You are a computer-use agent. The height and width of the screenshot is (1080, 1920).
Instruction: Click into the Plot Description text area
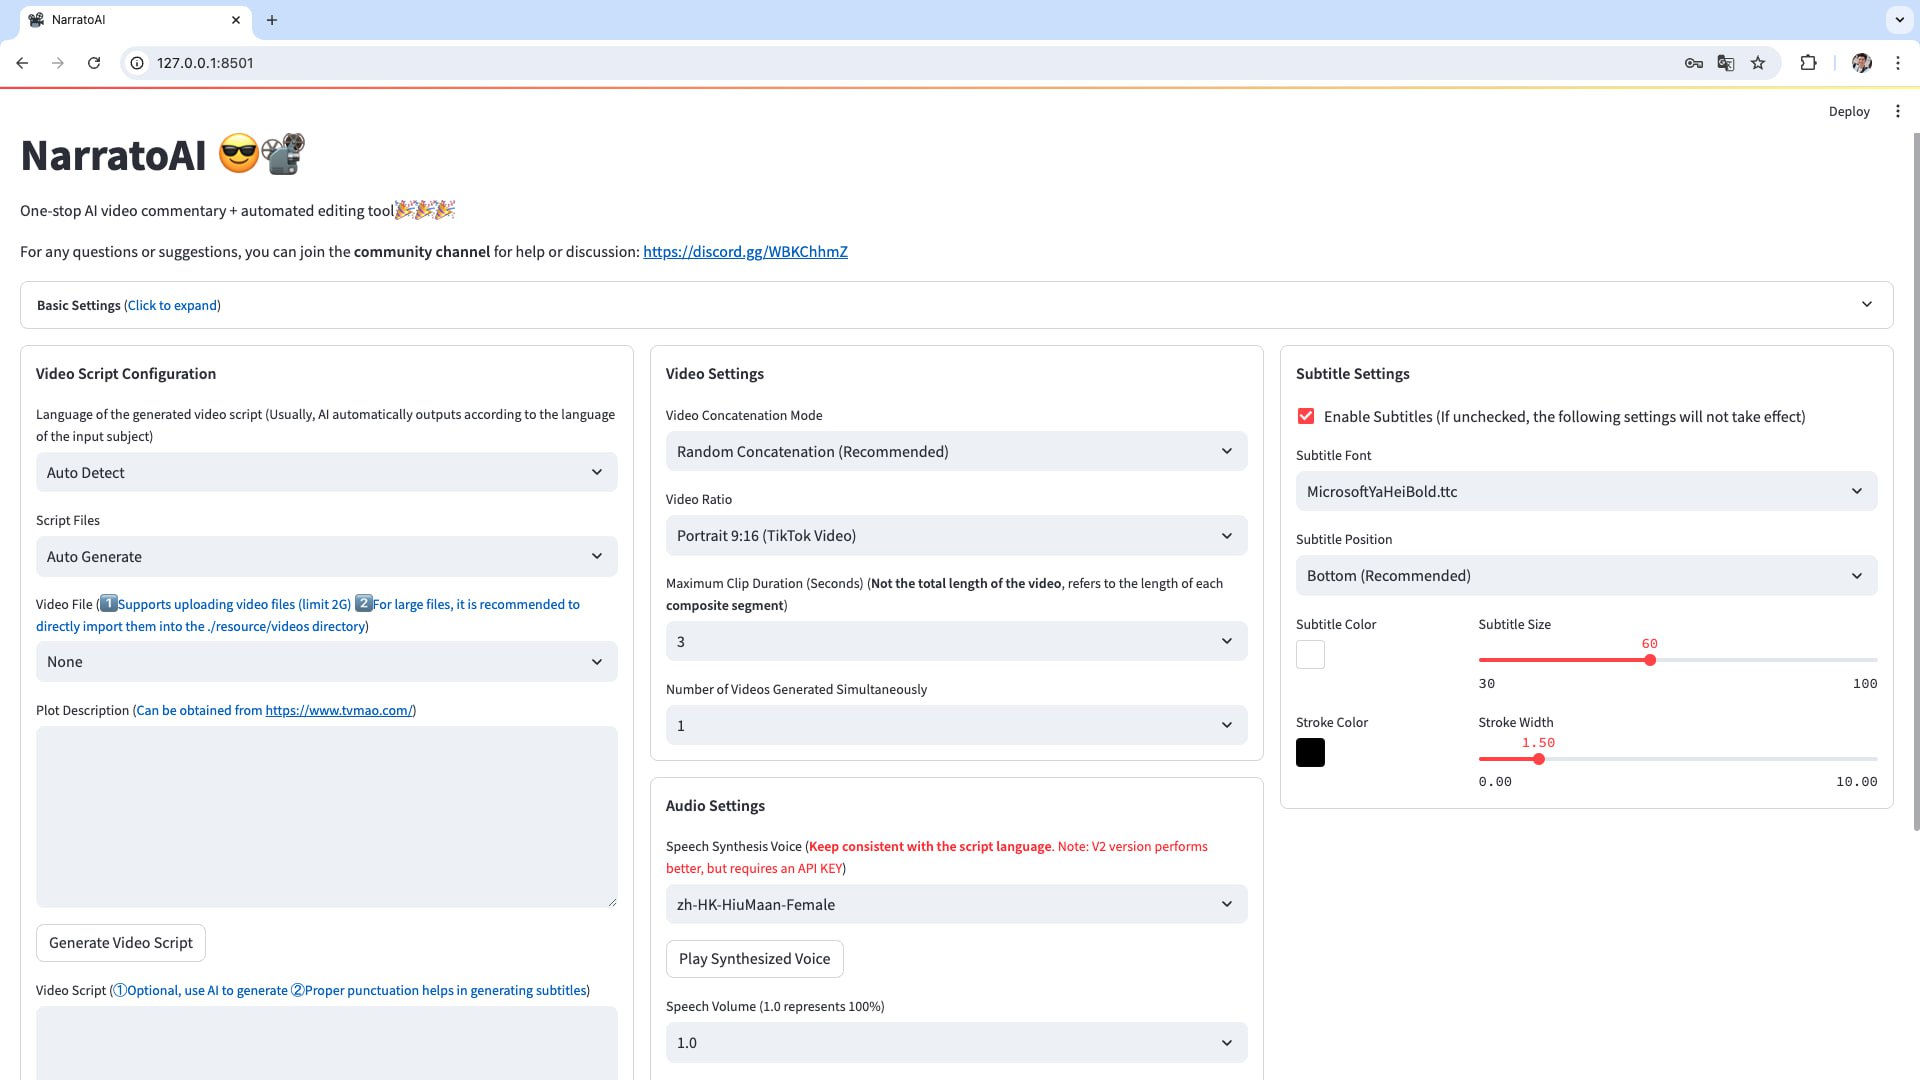pos(326,816)
